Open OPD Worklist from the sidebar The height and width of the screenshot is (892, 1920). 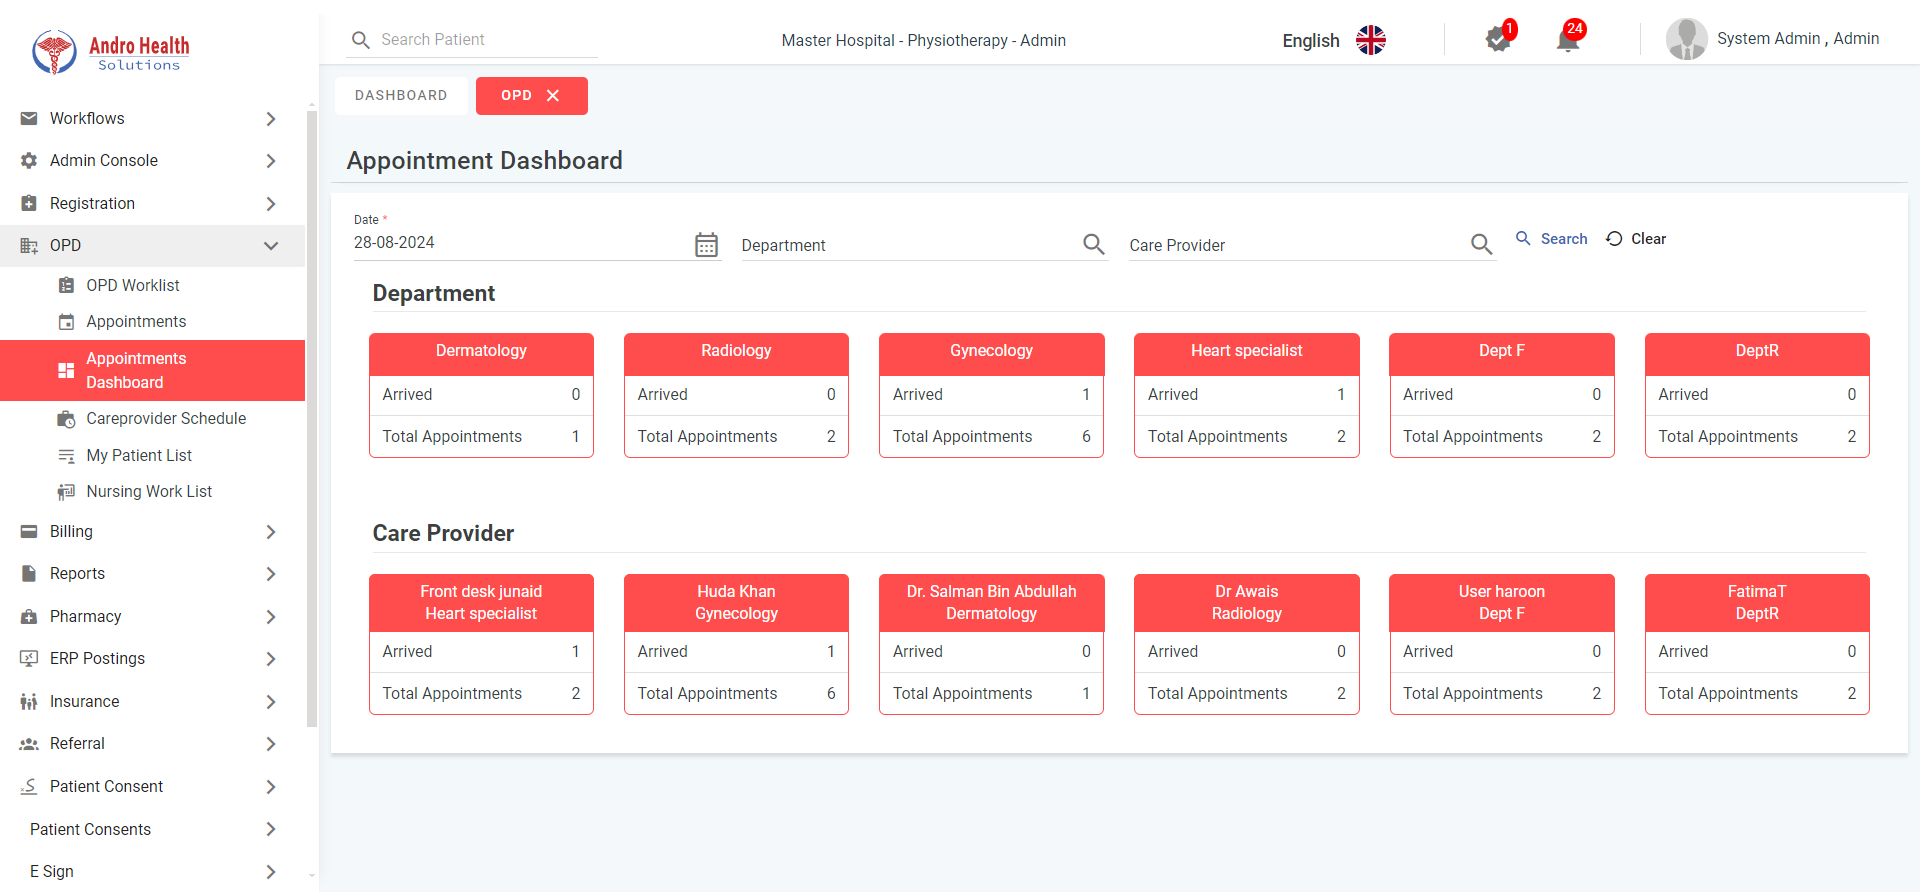tap(133, 286)
